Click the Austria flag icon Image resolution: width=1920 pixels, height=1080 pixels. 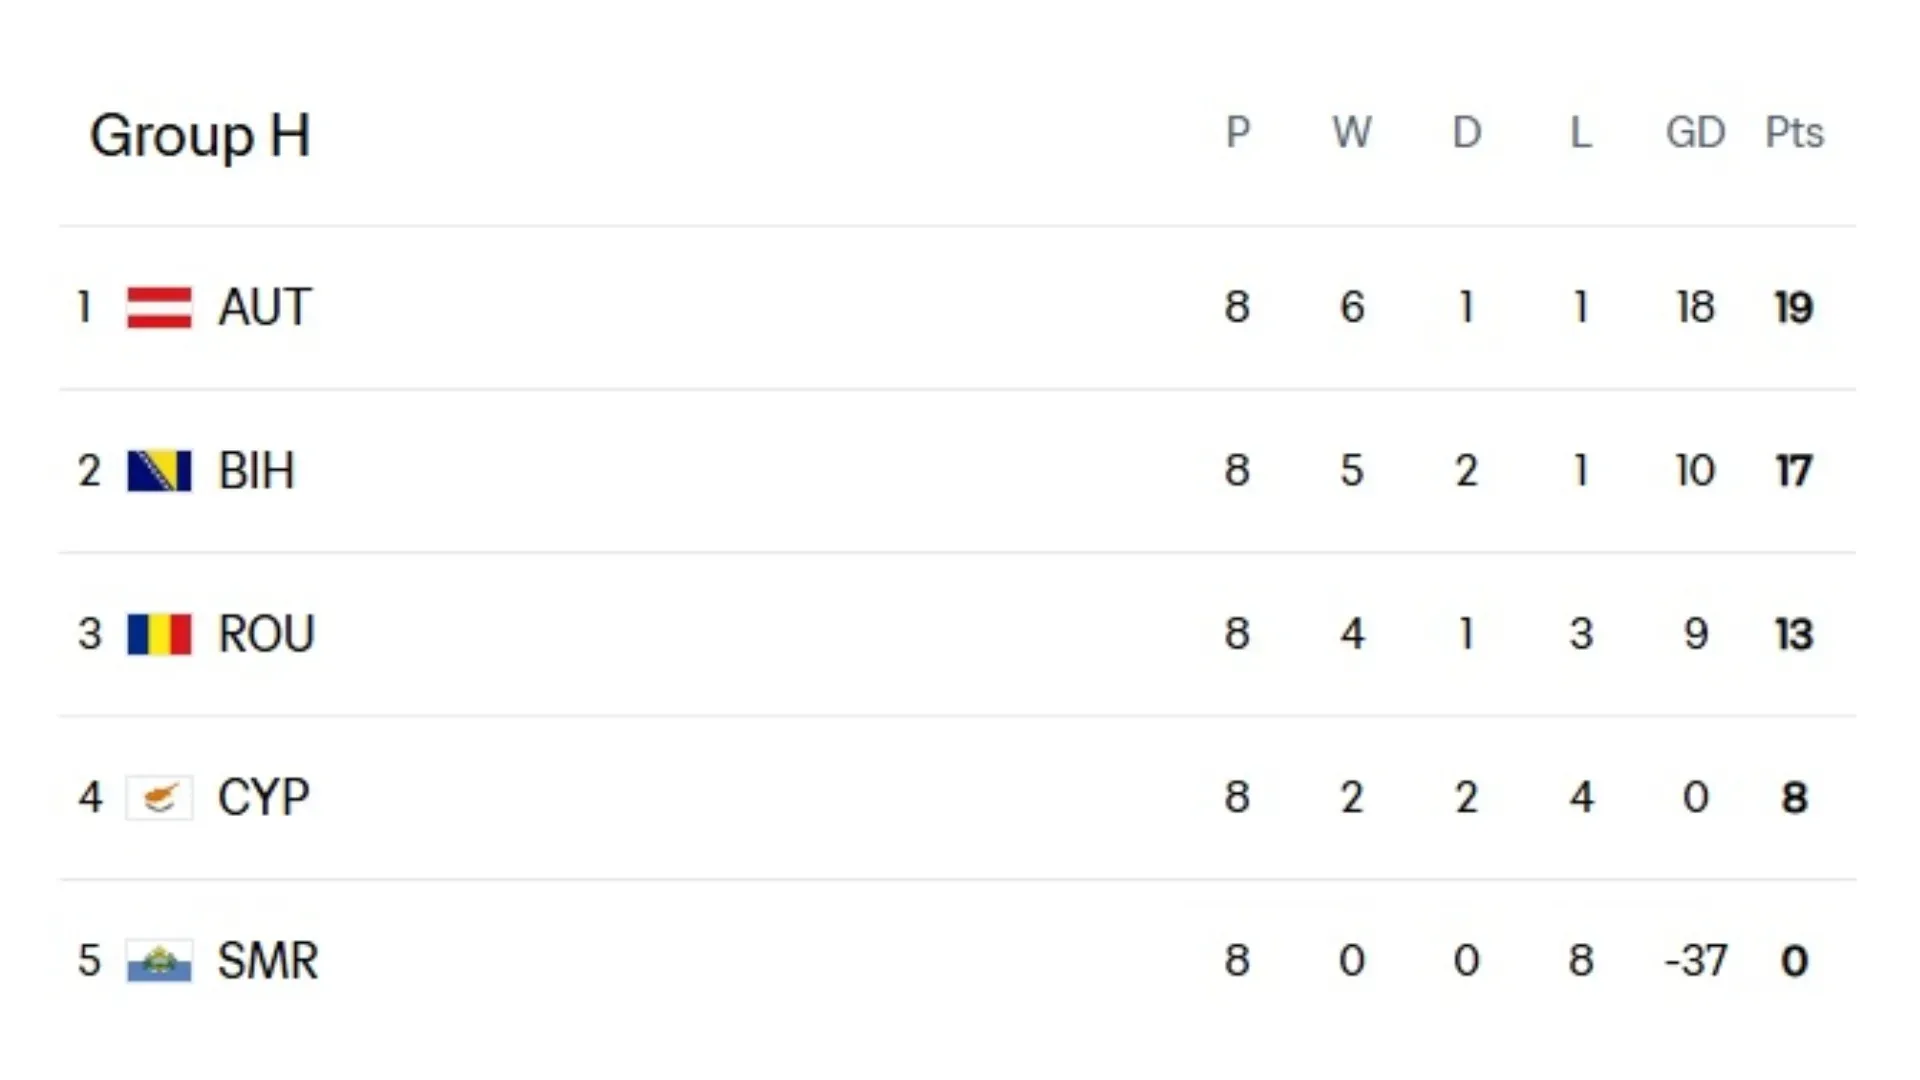(x=159, y=307)
